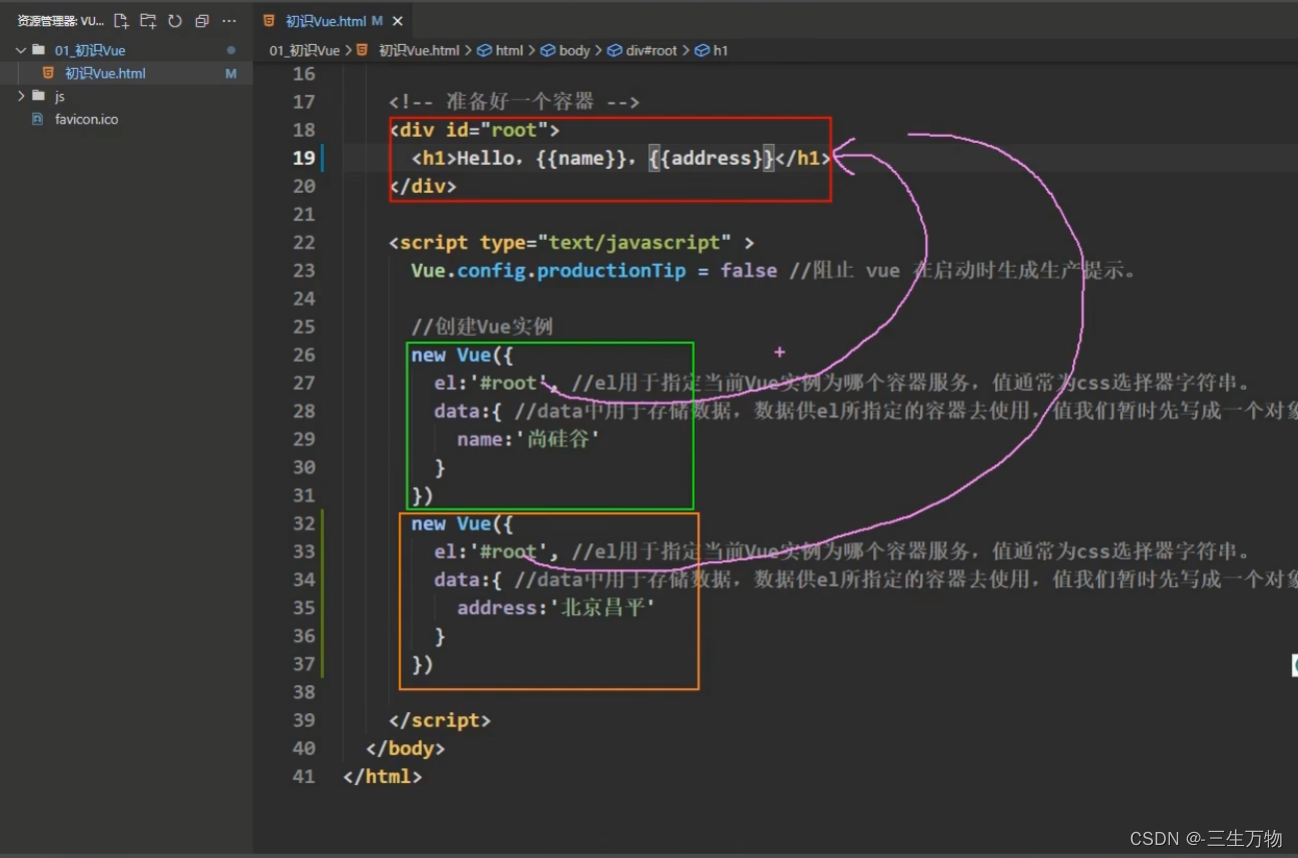Click the false value on line 23
The image size is (1298, 858).
(749, 271)
